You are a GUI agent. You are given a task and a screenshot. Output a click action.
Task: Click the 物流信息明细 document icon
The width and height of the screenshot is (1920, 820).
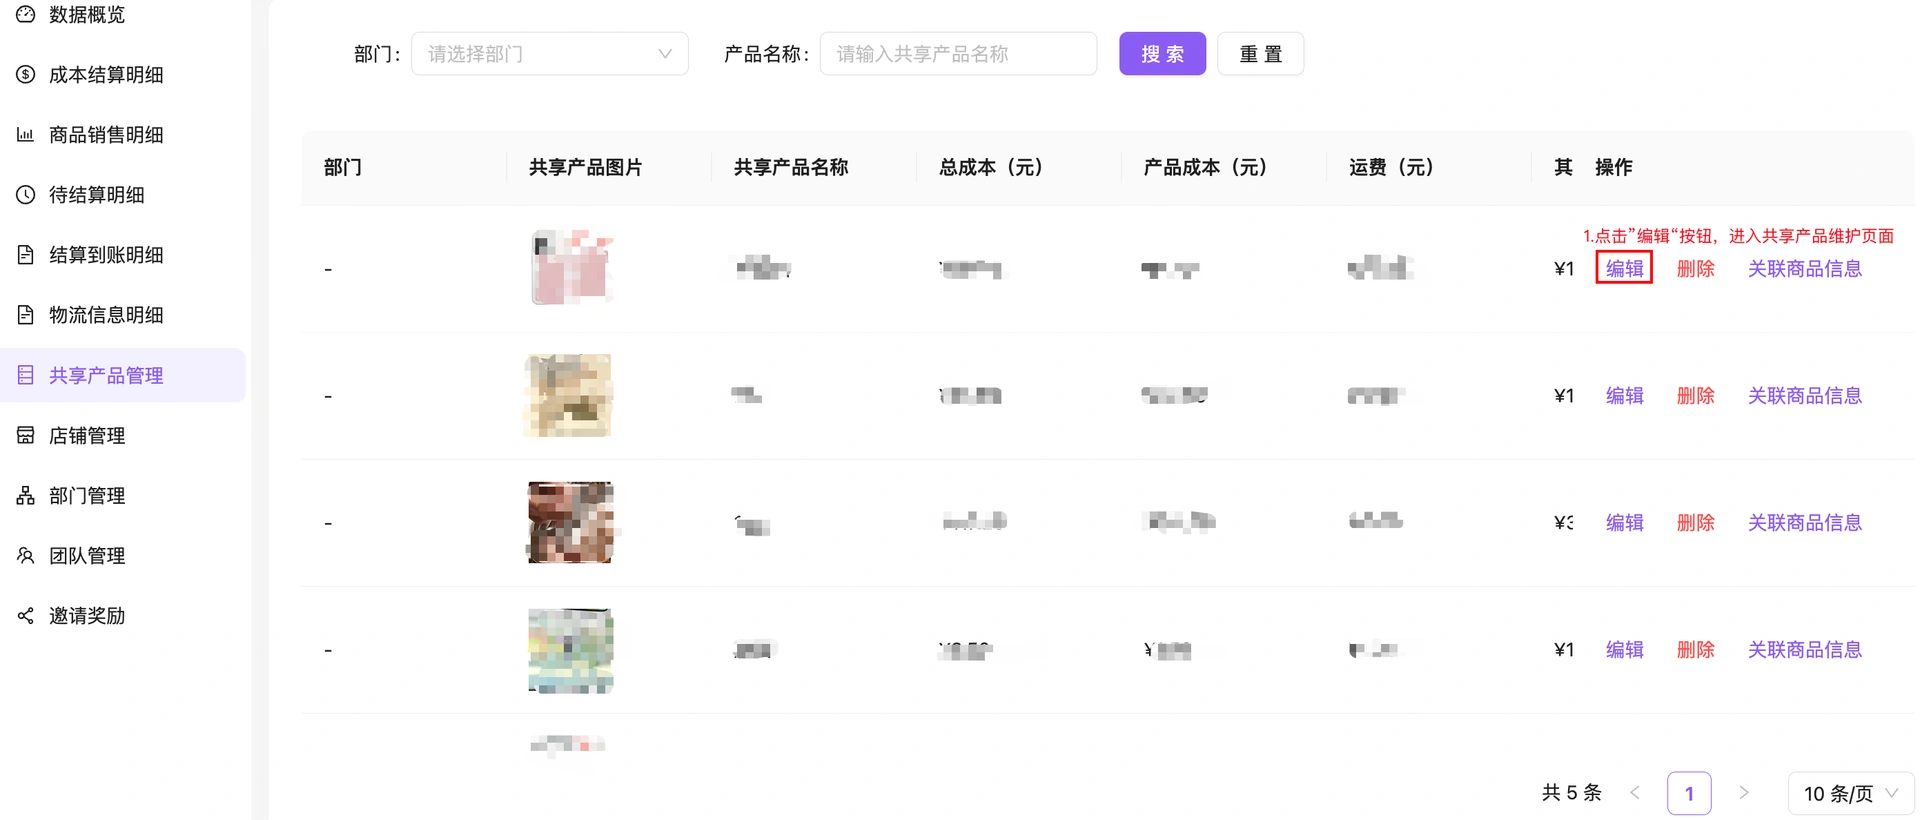coord(26,314)
